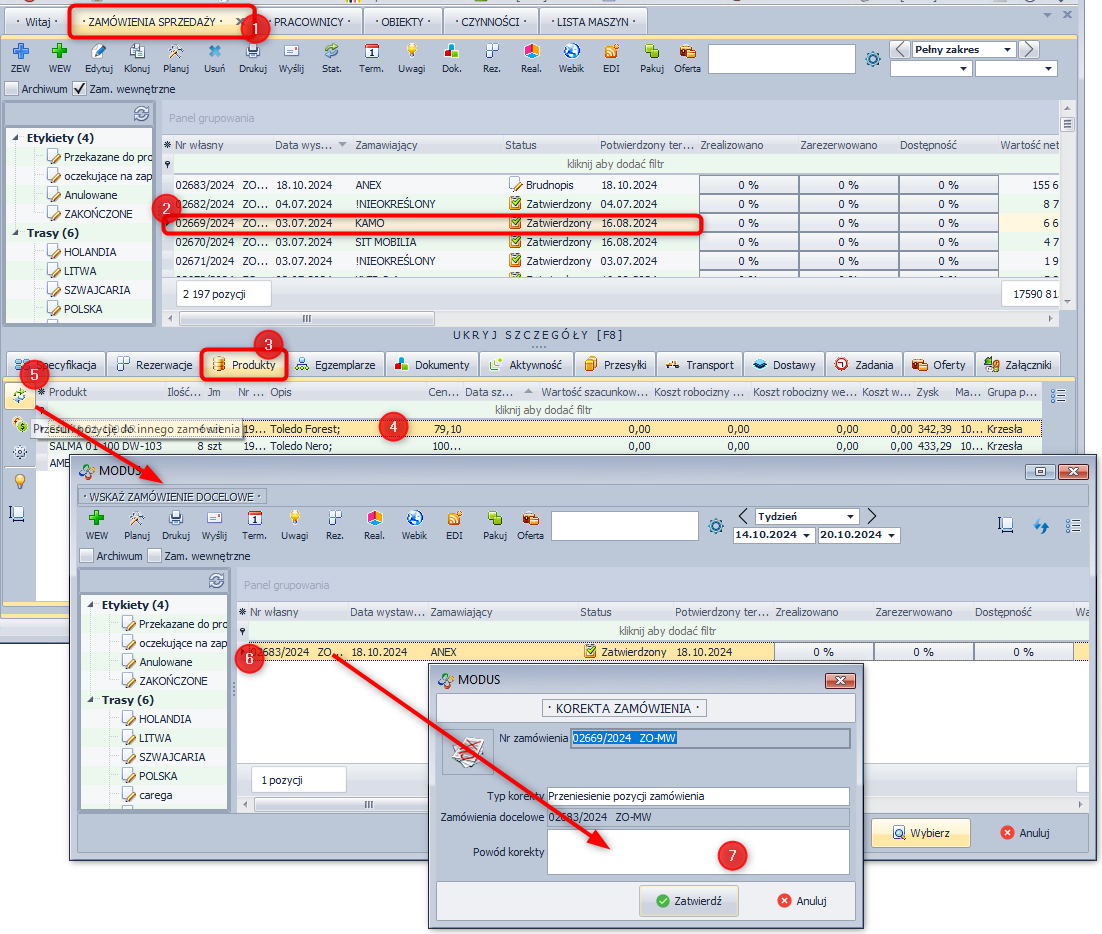Open the Załączniki details tab
This screenshot has height=934, width=1102.
click(1018, 365)
